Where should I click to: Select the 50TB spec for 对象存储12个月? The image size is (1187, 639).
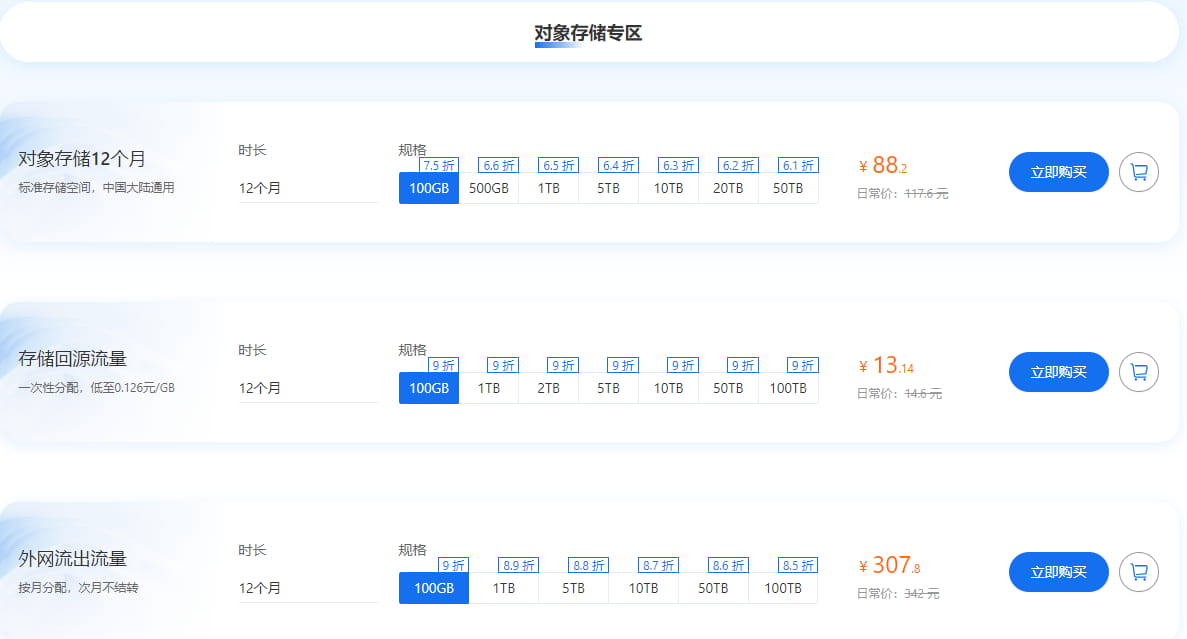pos(788,187)
